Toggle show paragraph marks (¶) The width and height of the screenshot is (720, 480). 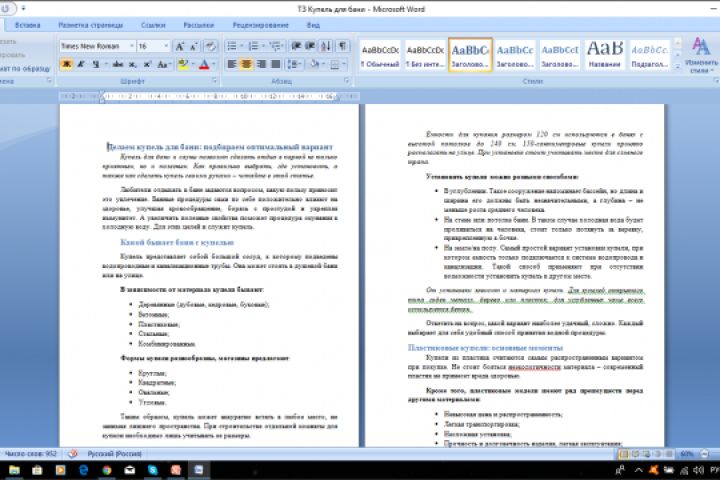[343, 46]
